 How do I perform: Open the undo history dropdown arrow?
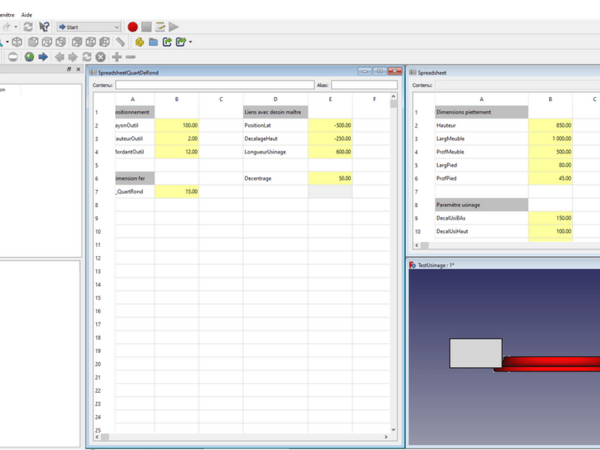pos(15,27)
